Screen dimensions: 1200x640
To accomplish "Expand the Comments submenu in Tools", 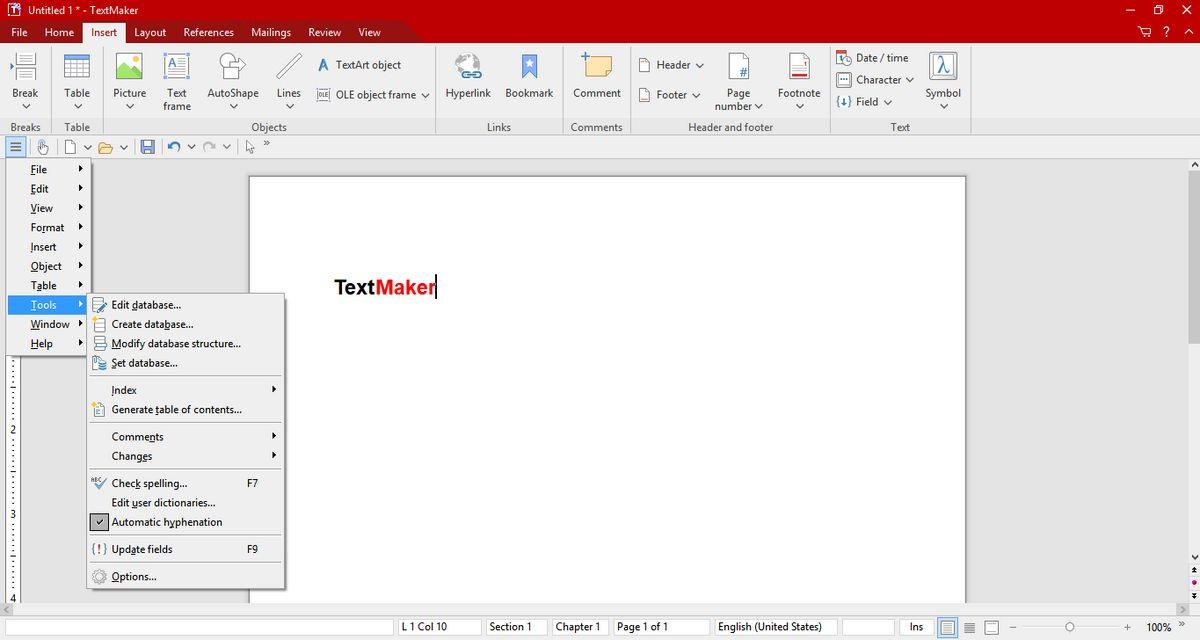I will (x=186, y=437).
